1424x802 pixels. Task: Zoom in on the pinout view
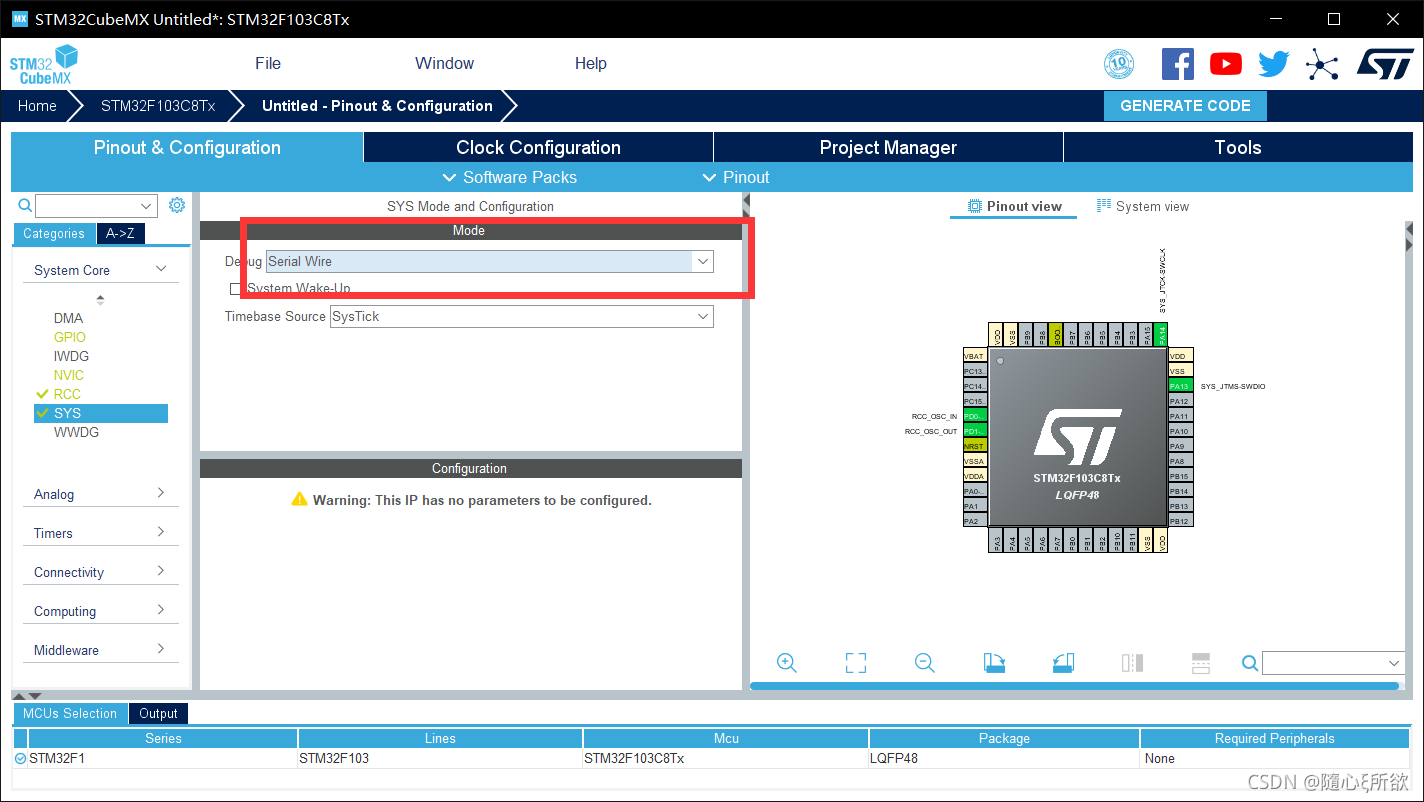coord(786,663)
